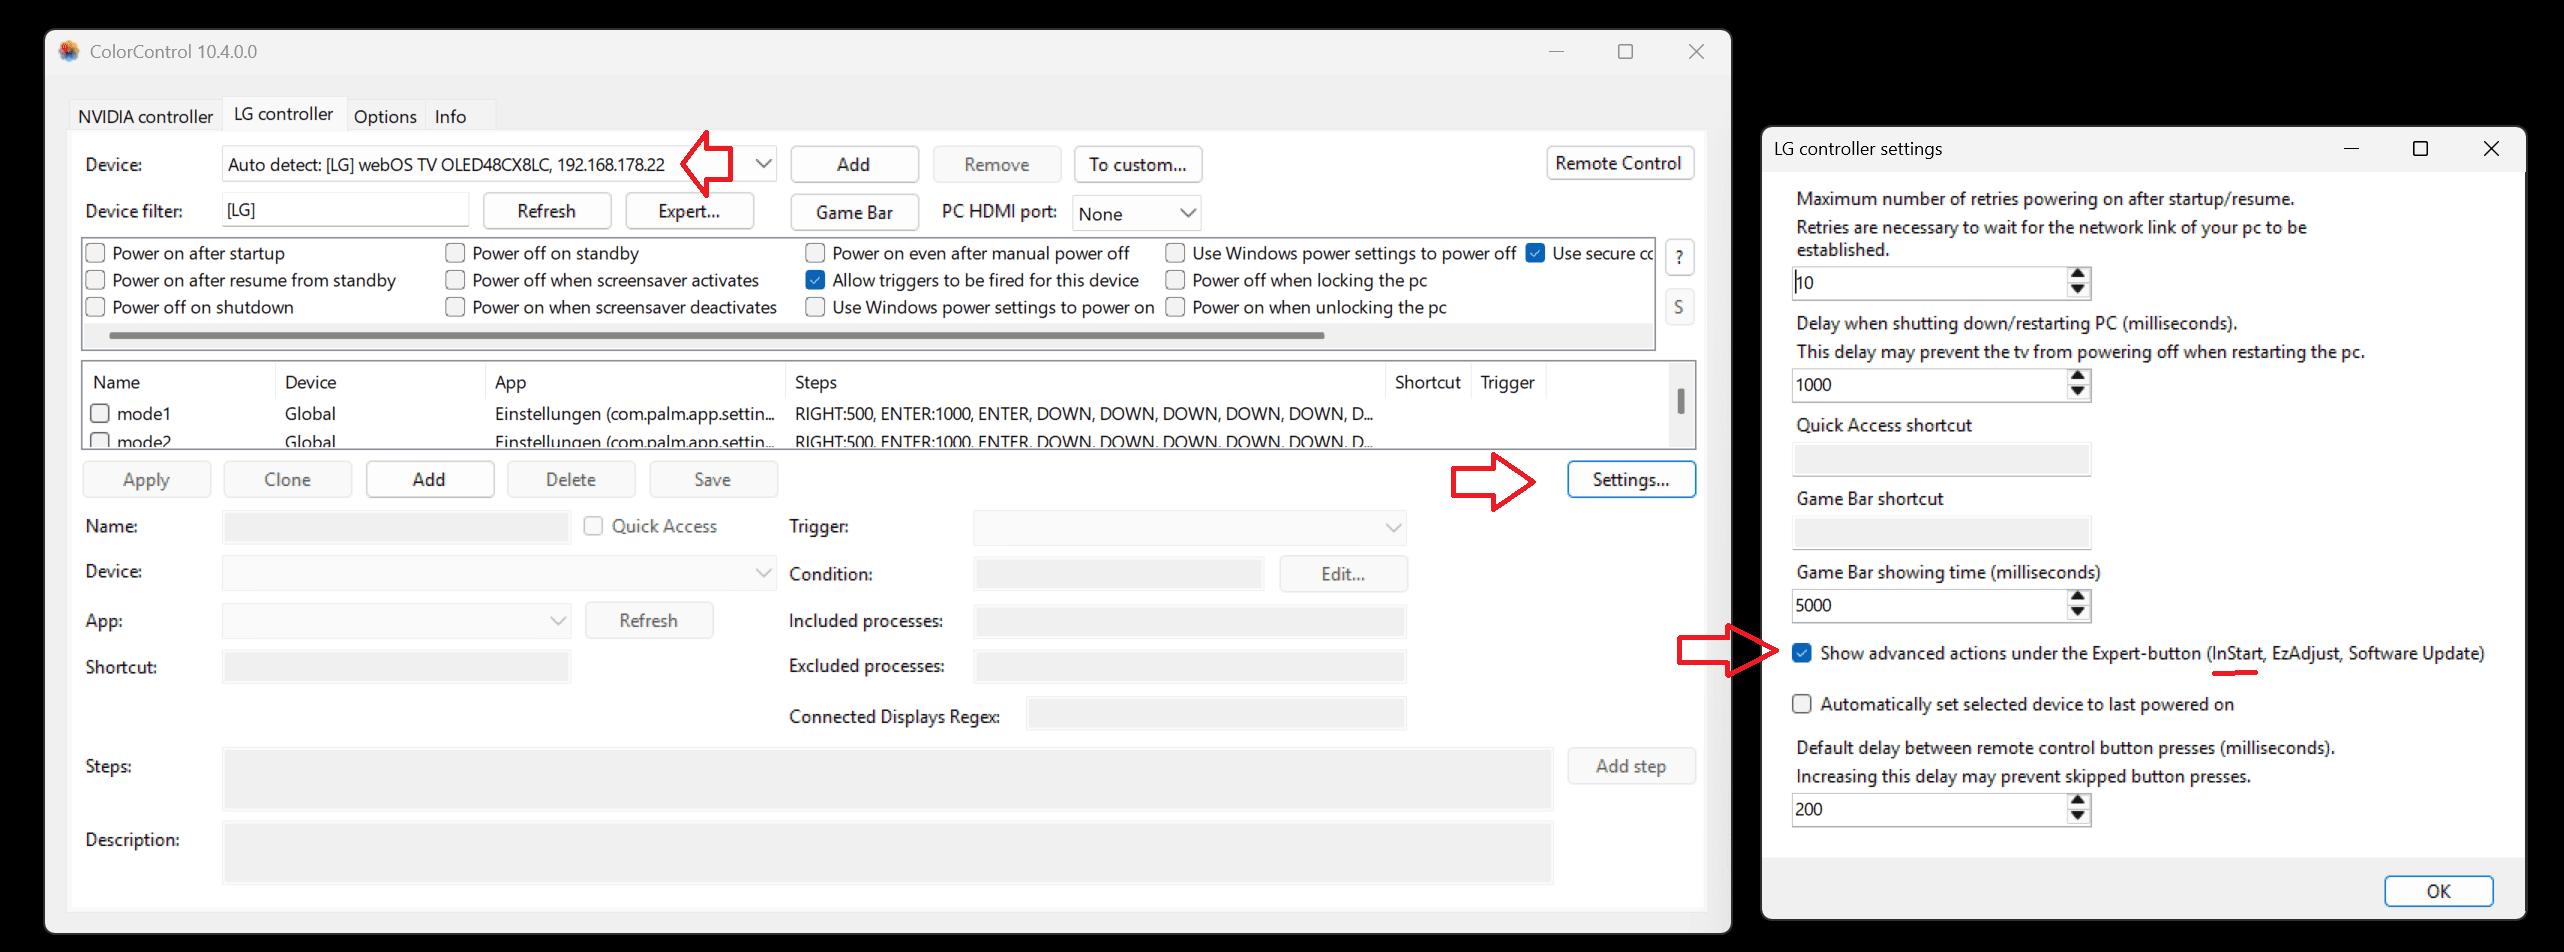Check 'Power off on standby' option
2564x952 pixels.
[456, 253]
